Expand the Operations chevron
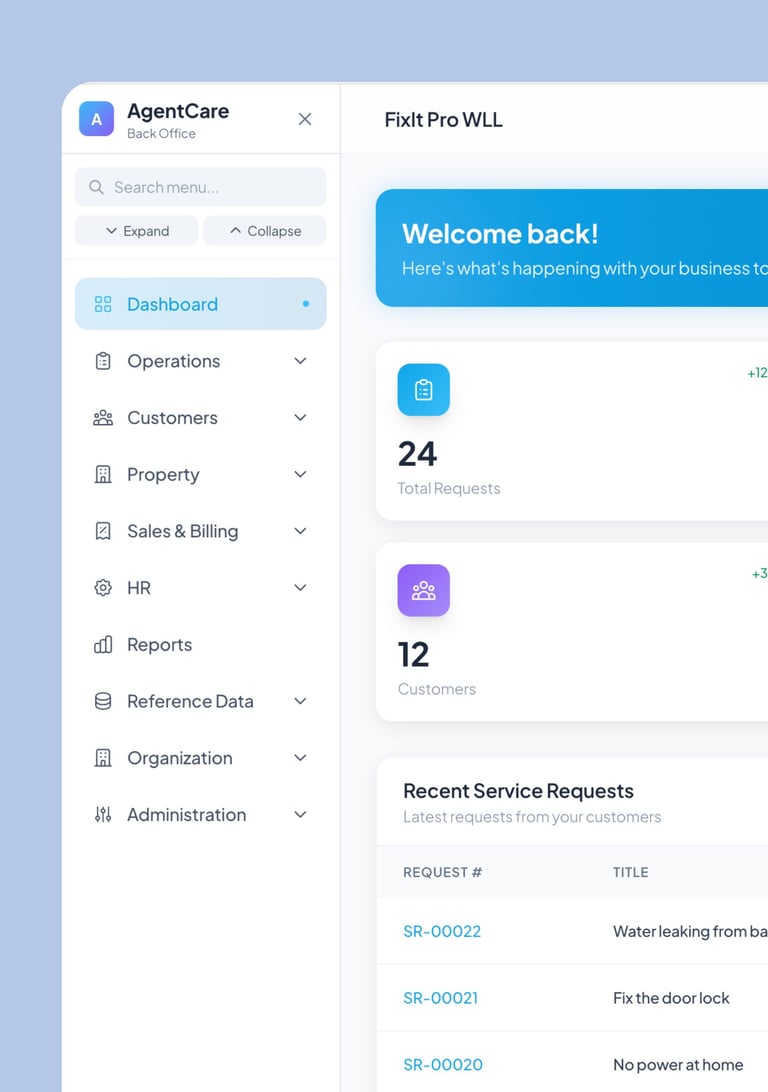The width and height of the screenshot is (768, 1092). (x=300, y=361)
